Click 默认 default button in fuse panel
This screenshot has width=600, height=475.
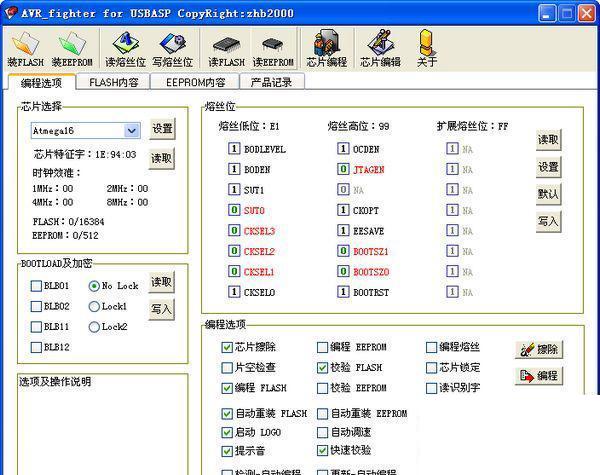(x=548, y=194)
